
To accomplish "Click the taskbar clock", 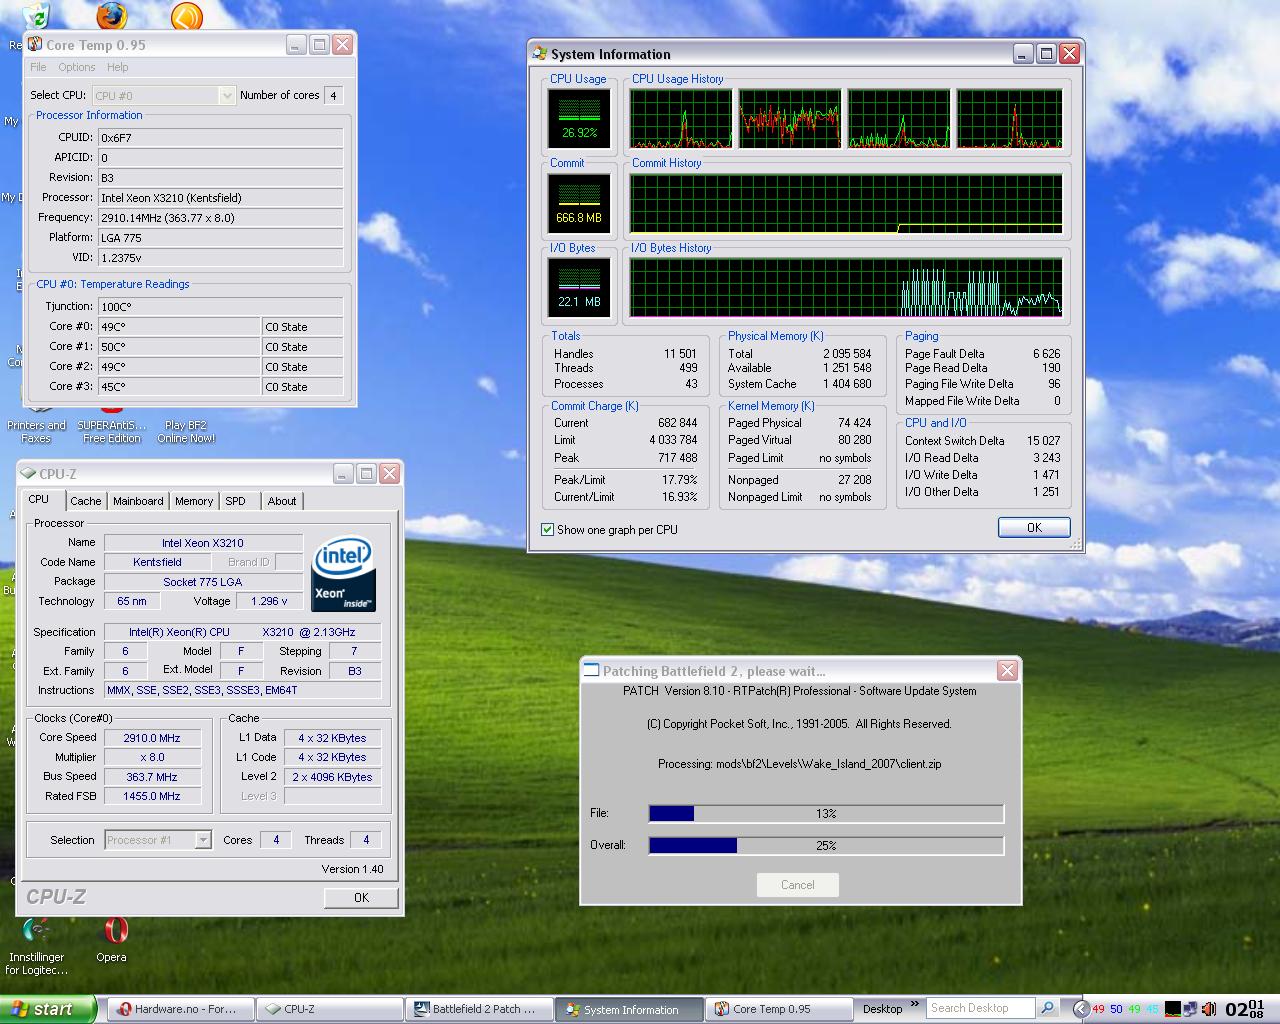I will 1244,1009.
